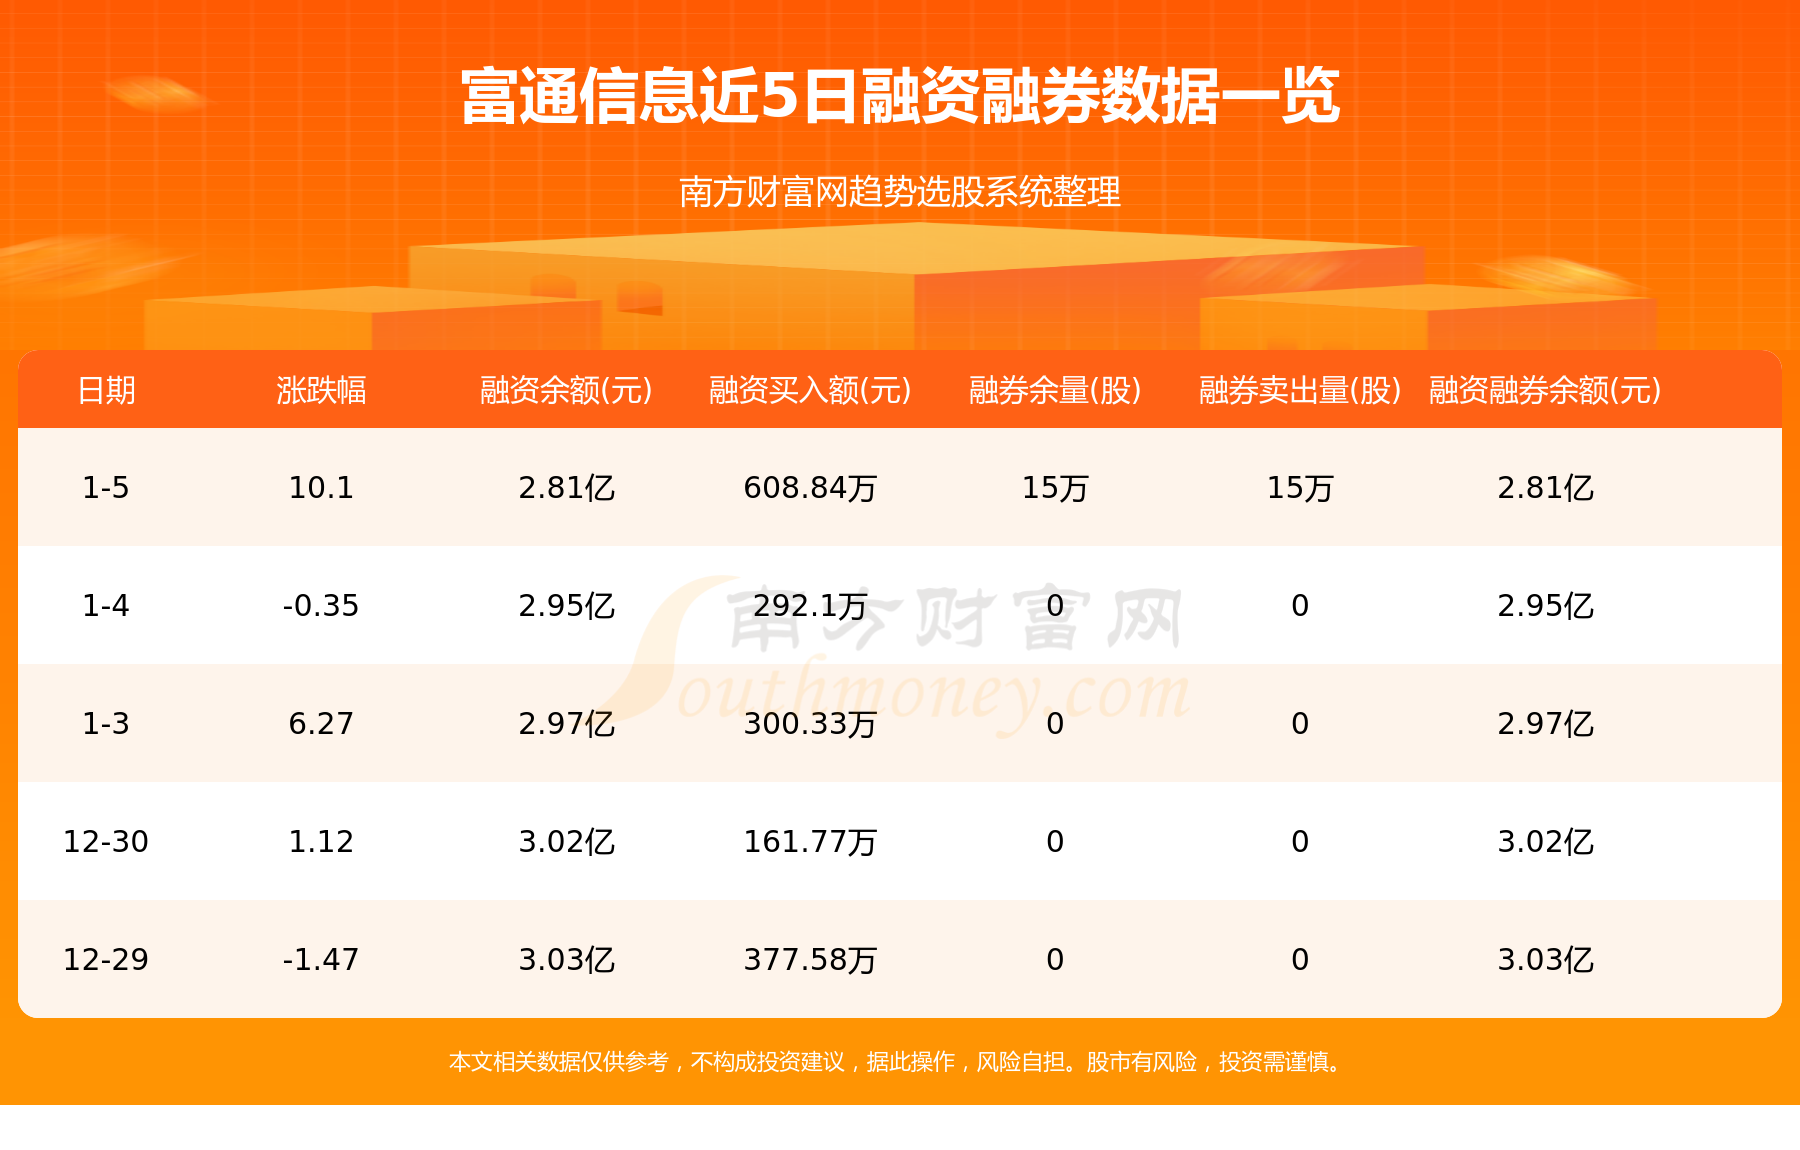Click the 融资余额(元) column header
This screenshot has width=1800, height=1150.
pos(566,390)
